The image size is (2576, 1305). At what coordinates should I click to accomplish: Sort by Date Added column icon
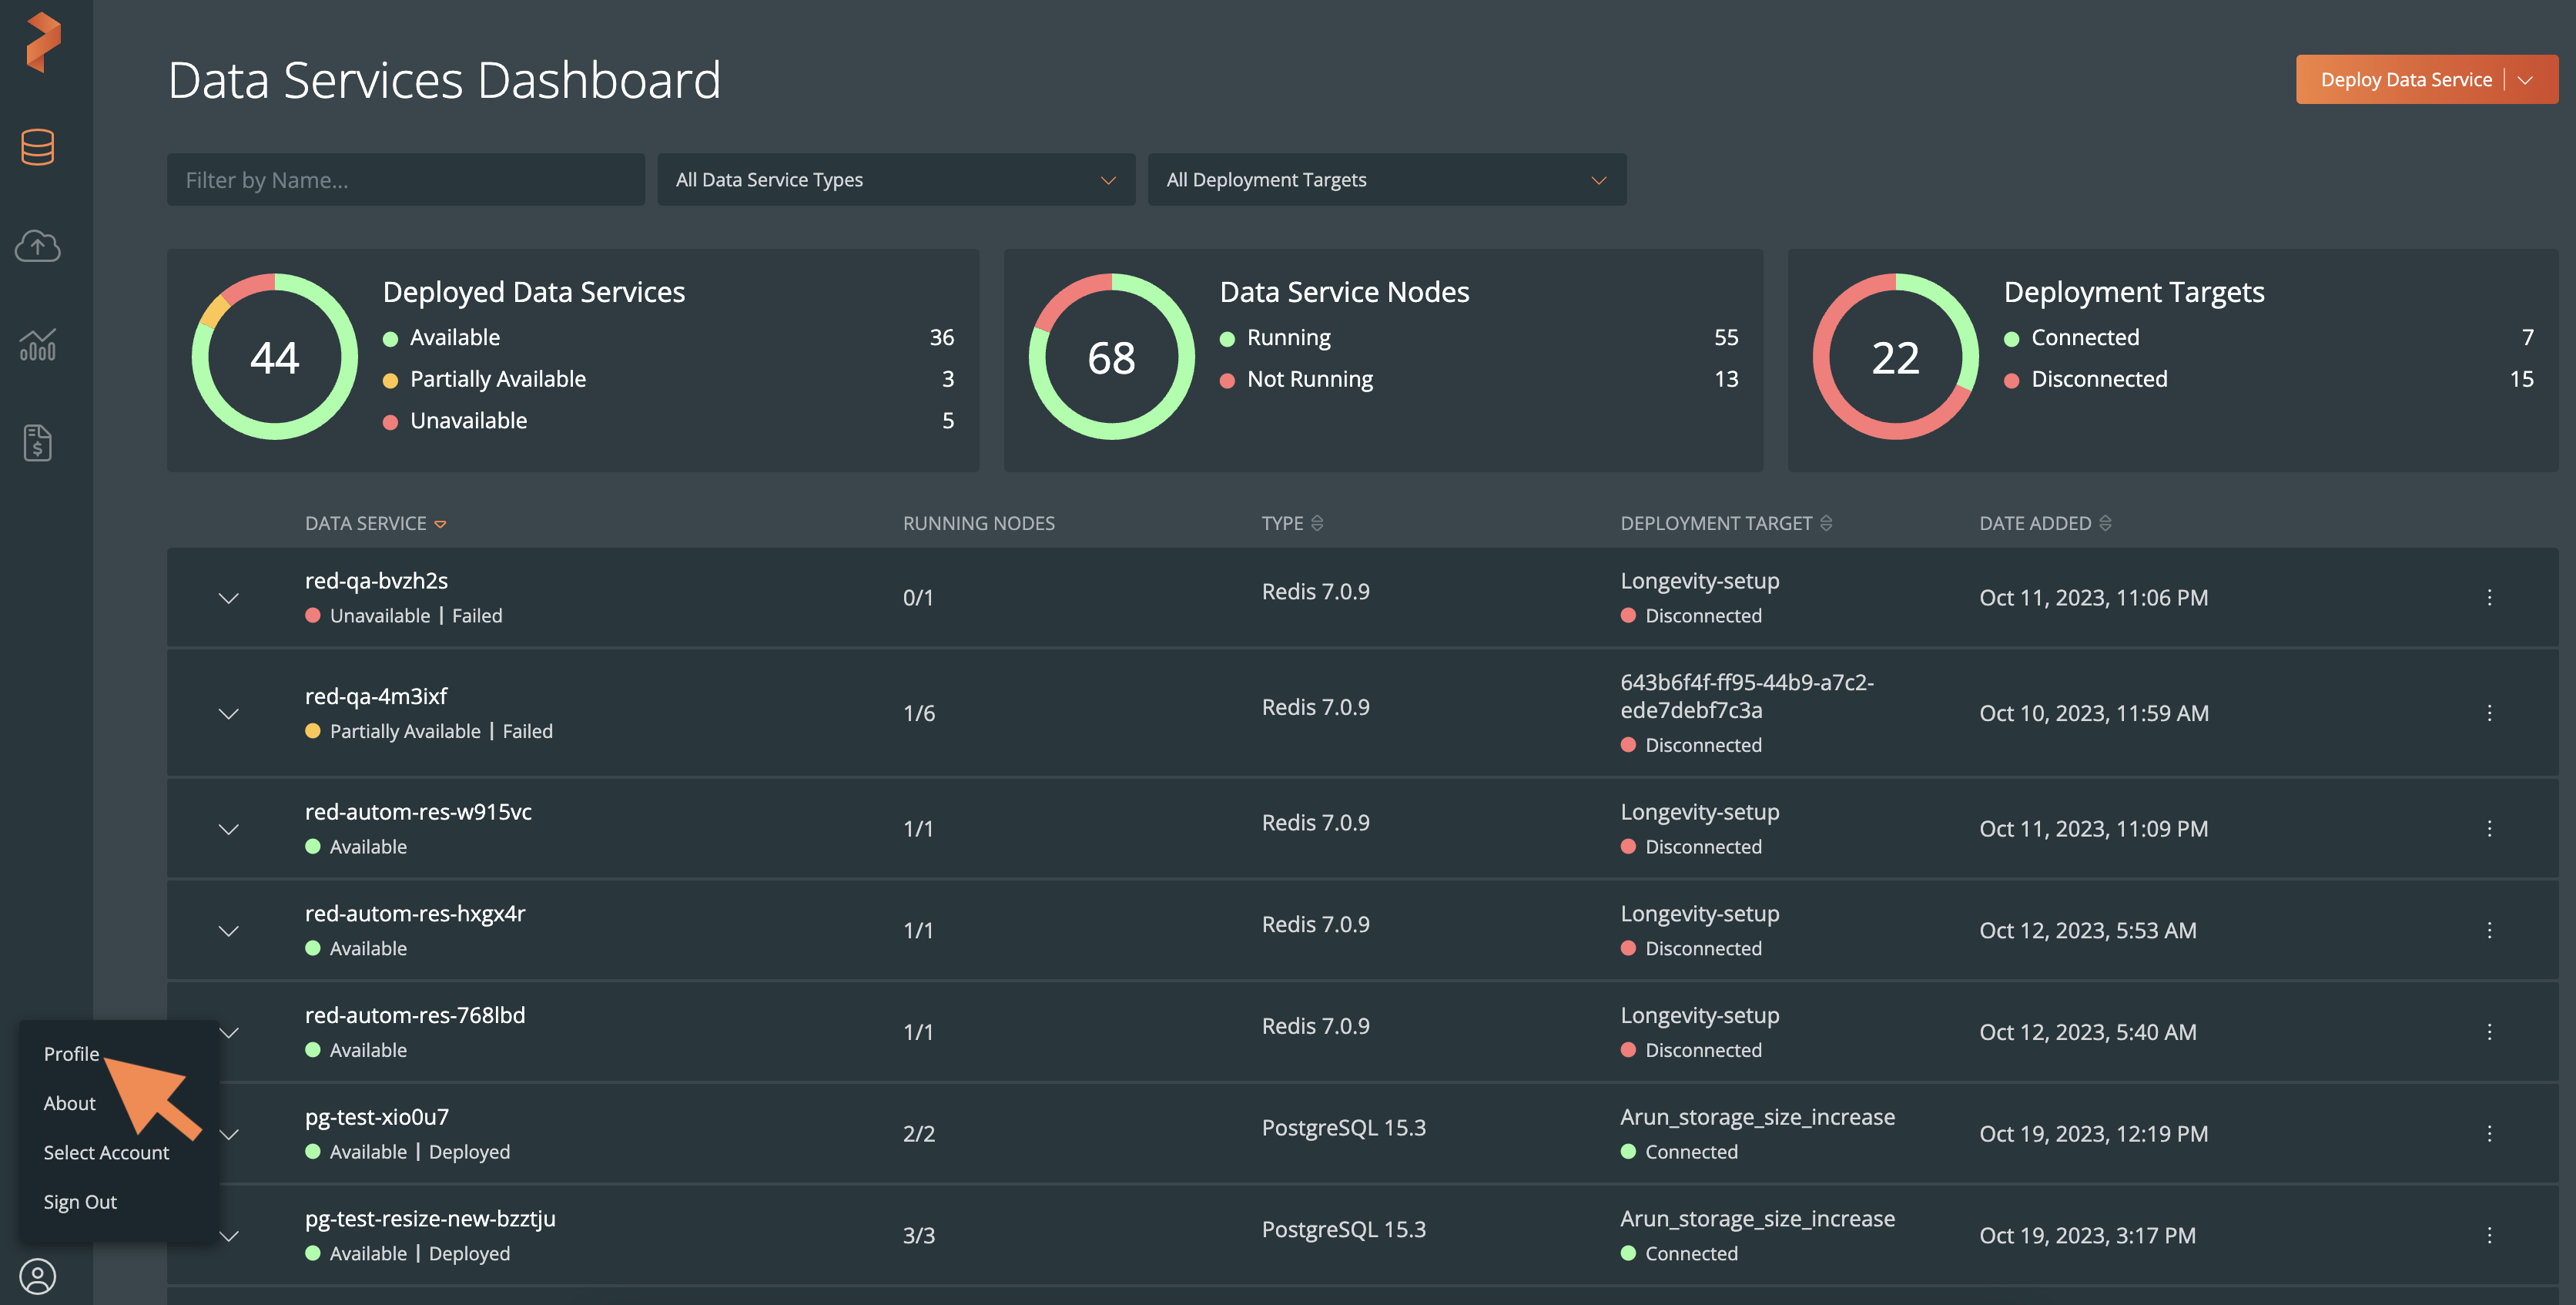pos(2105,523)
